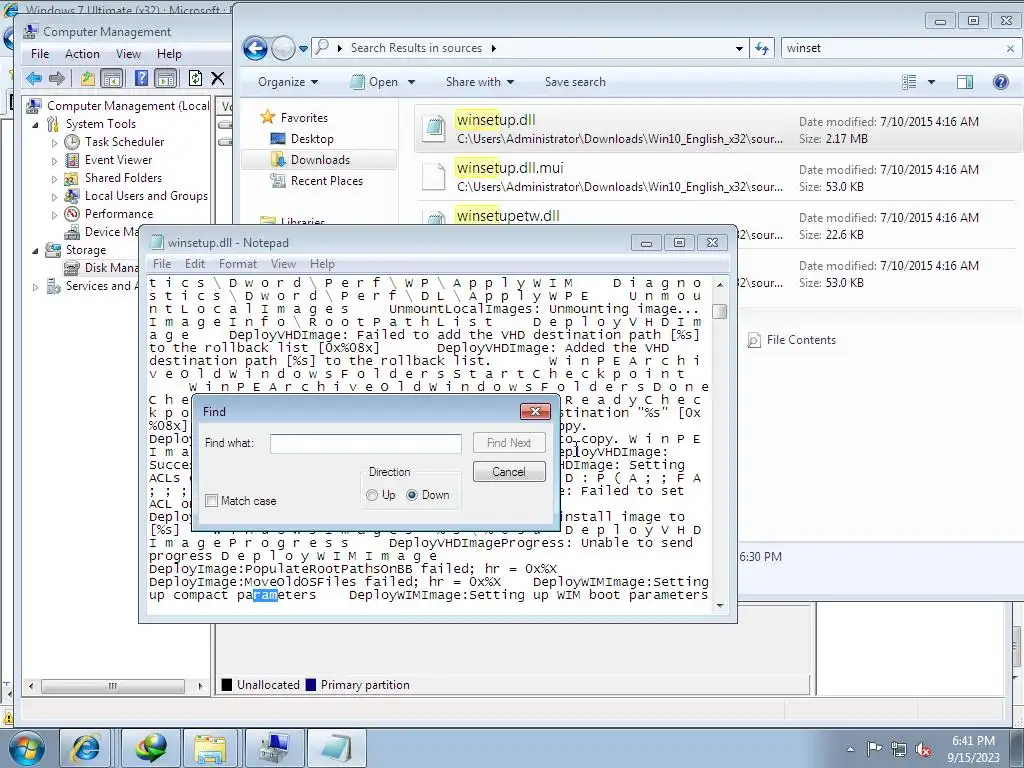
Task: Select the Up direction radio button
Action: click(x=372, y=495)
